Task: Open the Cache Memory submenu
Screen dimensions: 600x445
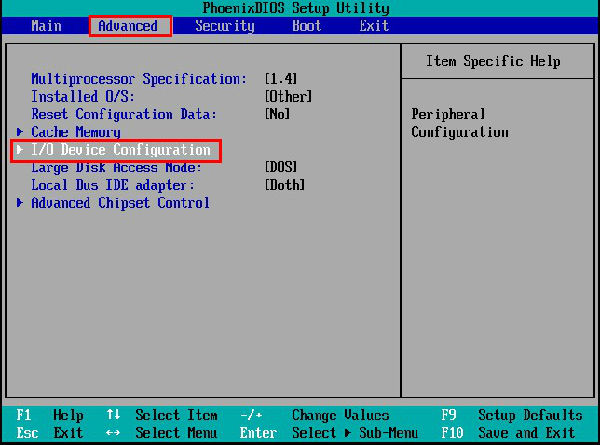Action: [x=76, y=132]
